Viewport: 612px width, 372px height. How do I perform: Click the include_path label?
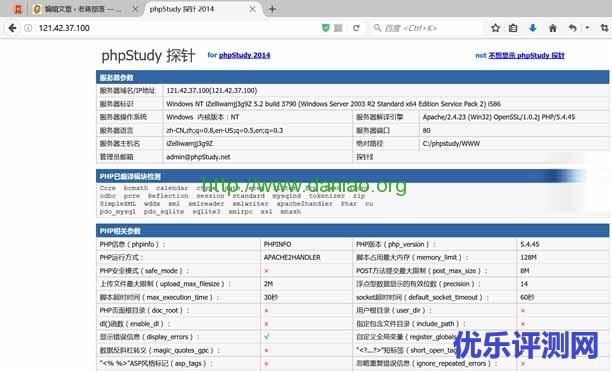411,324
